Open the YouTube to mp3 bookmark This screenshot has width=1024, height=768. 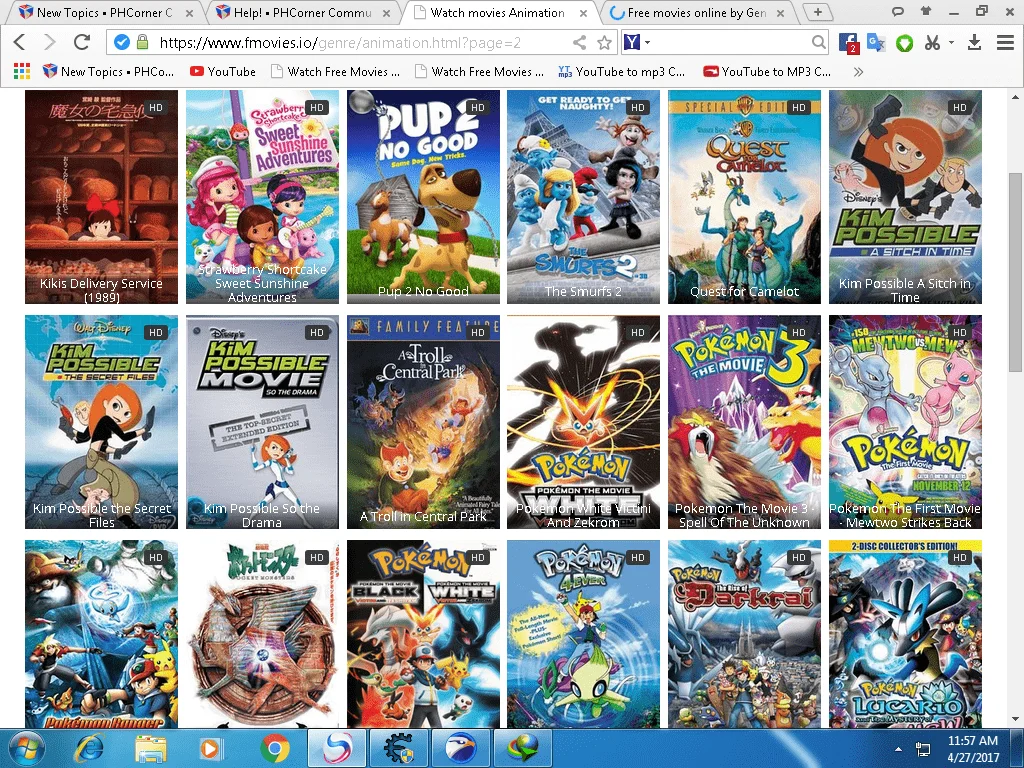point(622,71)
